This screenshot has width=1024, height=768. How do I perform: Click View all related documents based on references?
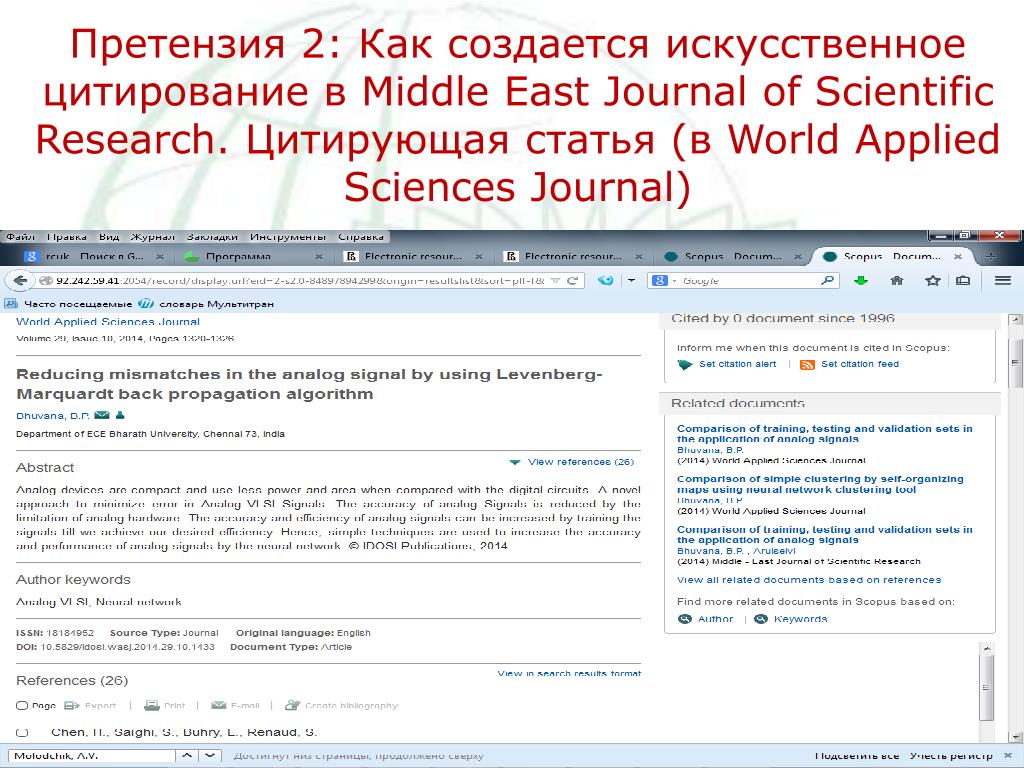(x=809, y=580)
